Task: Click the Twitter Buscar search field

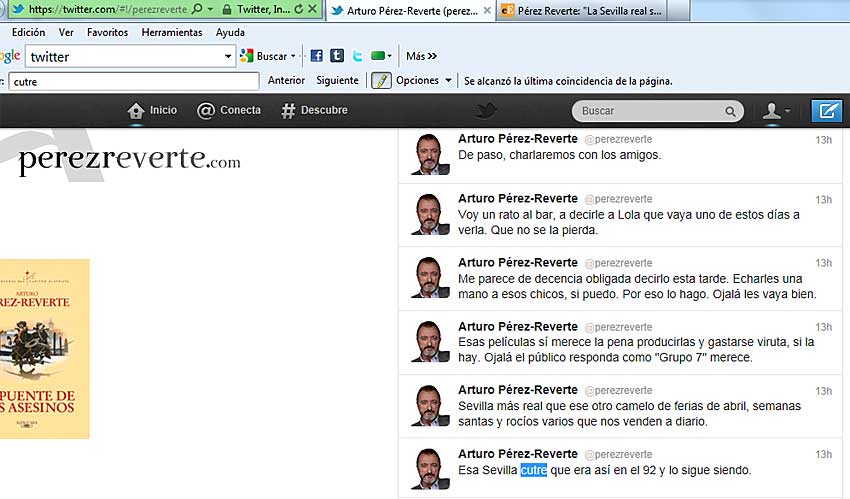Action: [652, 111]
